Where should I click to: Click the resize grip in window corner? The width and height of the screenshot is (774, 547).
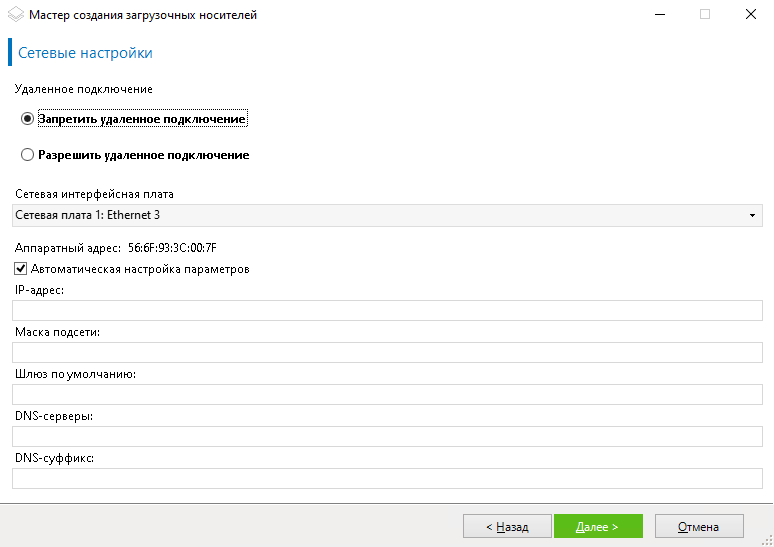point(768,541)
